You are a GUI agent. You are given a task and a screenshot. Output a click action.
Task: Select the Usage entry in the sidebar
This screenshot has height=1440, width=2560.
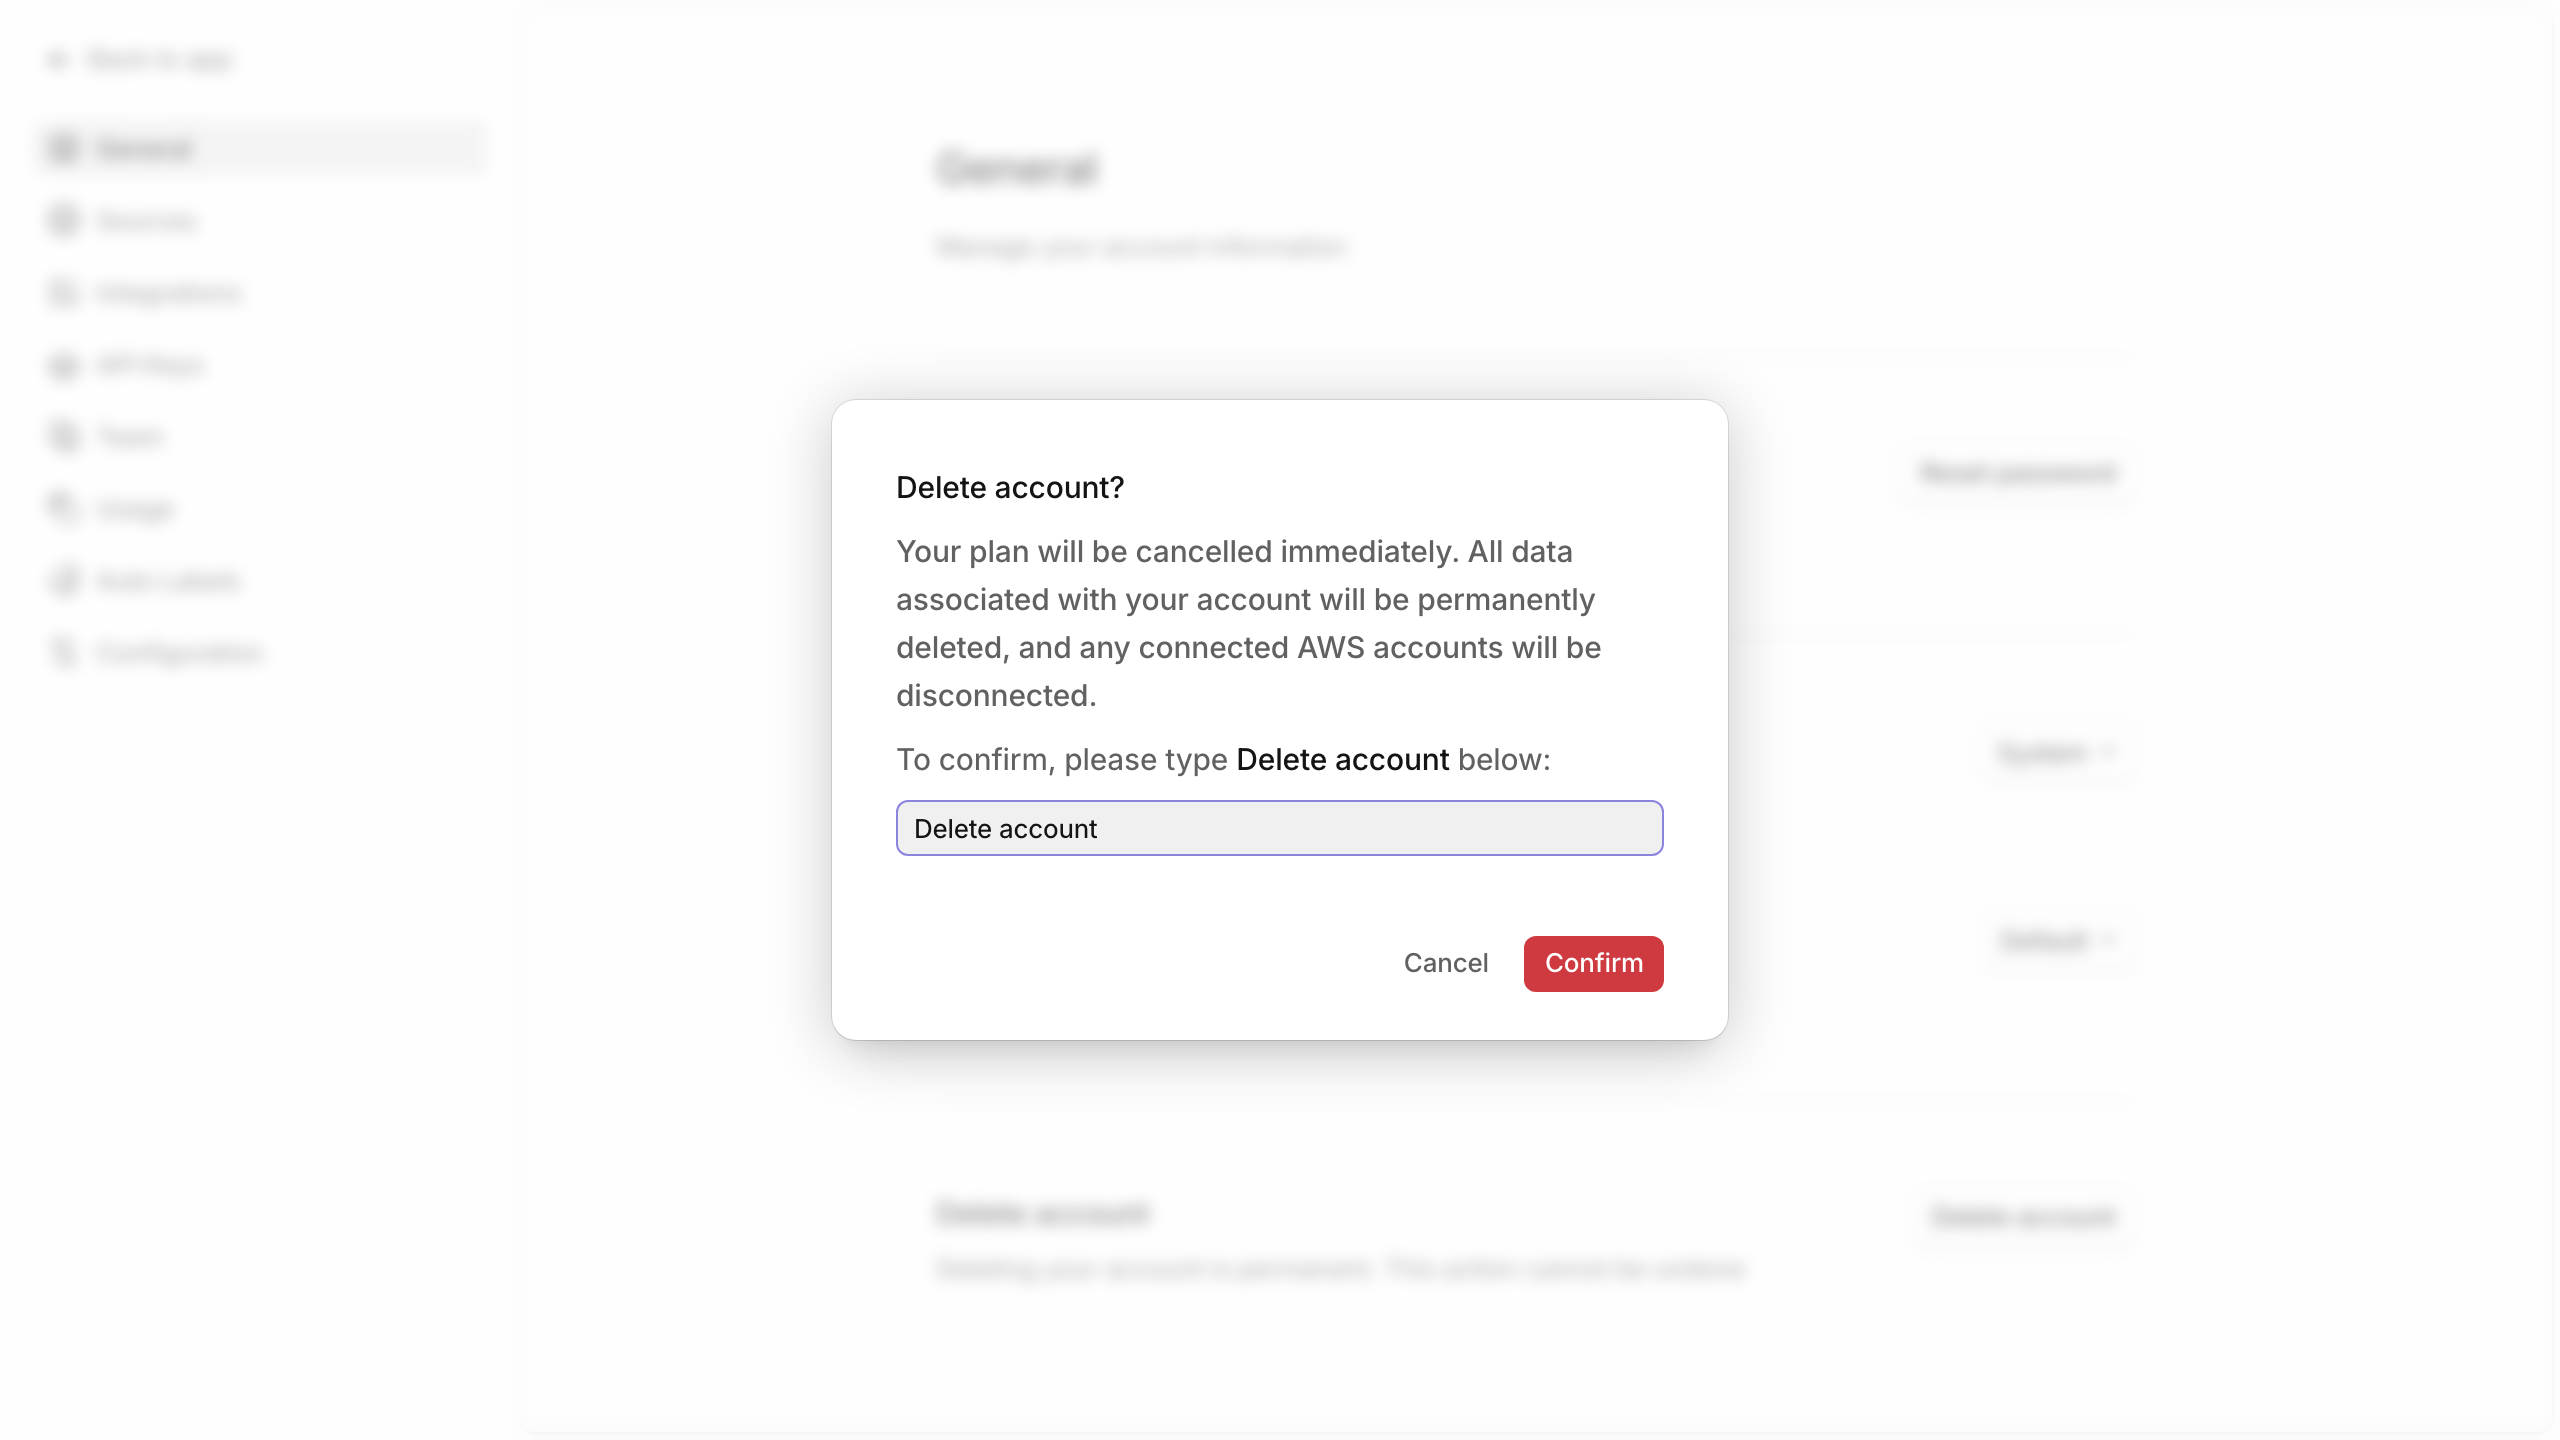tap(135, 509)
